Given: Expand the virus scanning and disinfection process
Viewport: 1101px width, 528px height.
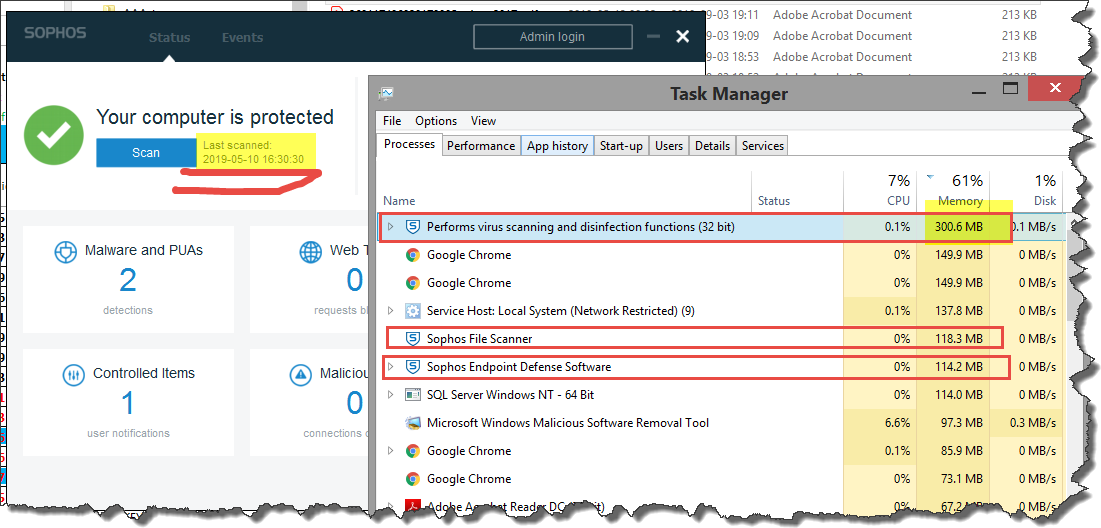Looking at the screenshot, I should (x=391, y=227).
